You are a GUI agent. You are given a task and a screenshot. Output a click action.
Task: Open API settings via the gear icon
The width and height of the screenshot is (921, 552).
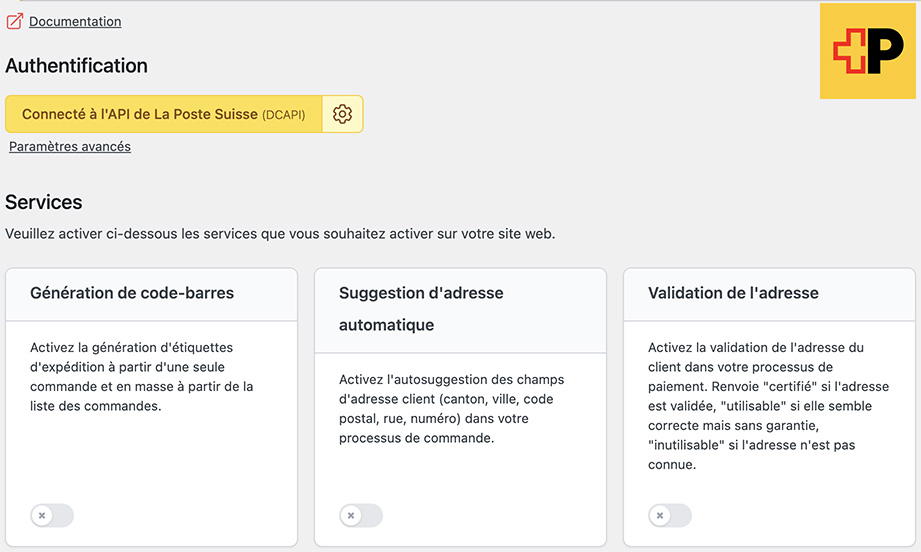(342, 114)
